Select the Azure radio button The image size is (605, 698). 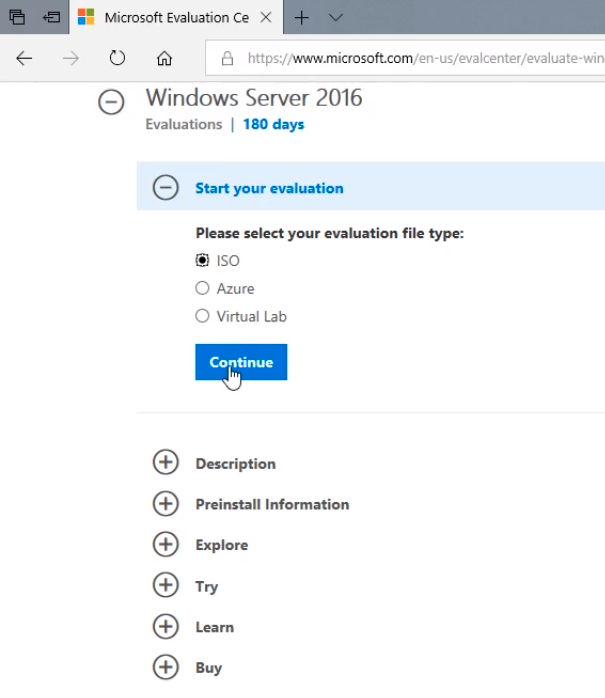click(x=202, y=288)
